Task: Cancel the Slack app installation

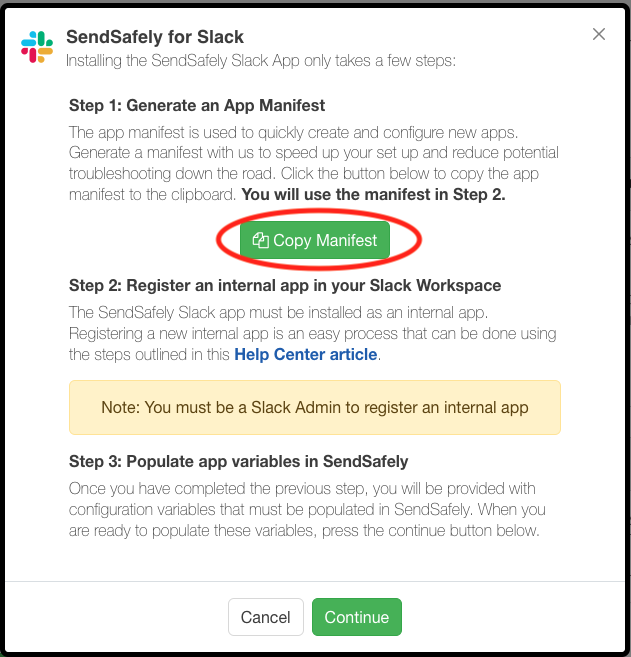Action: click(265, 617)
